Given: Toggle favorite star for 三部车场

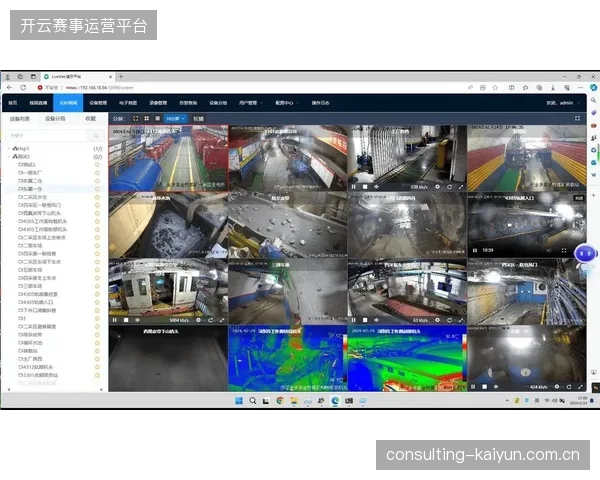Looking at the screenshot, I should coord(97,286).
